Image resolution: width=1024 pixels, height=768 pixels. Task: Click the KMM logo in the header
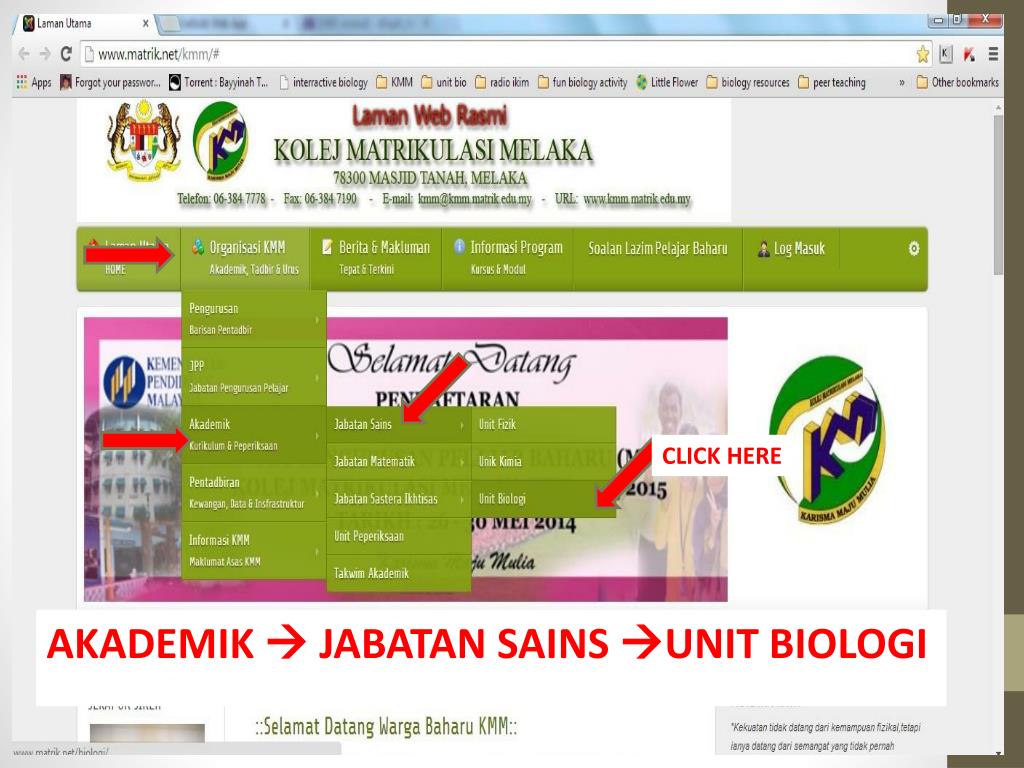coord(221,141)
